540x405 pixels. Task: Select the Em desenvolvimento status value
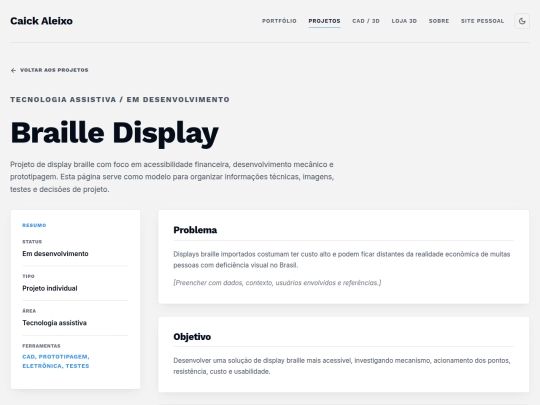click(x=55, y=254)
